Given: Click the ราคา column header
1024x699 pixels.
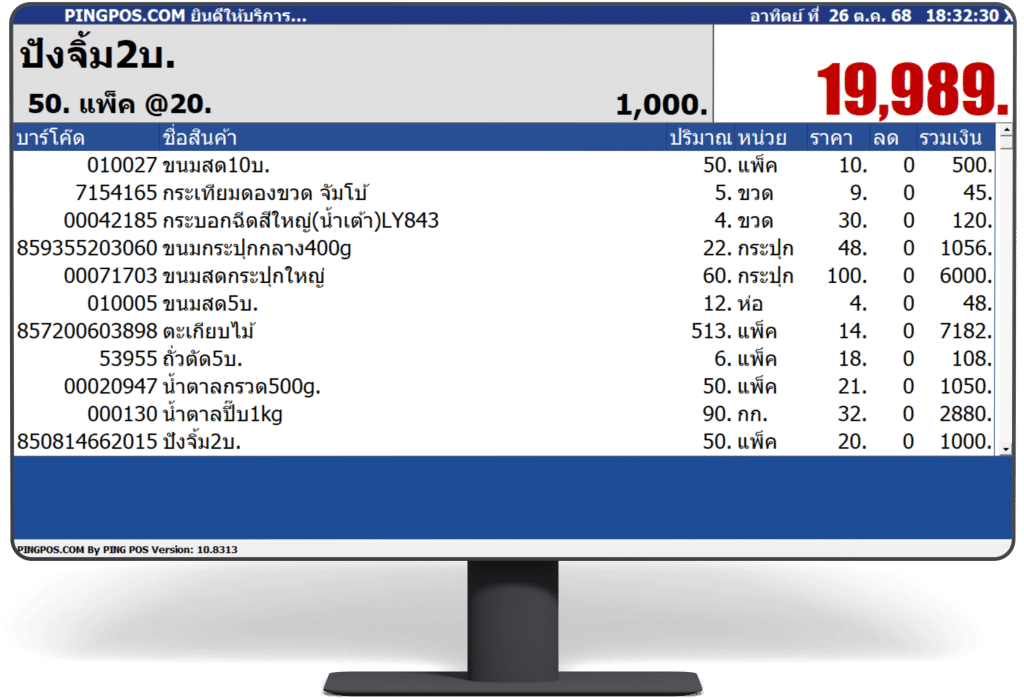Looking at the screenshot, I should point(830,138).
